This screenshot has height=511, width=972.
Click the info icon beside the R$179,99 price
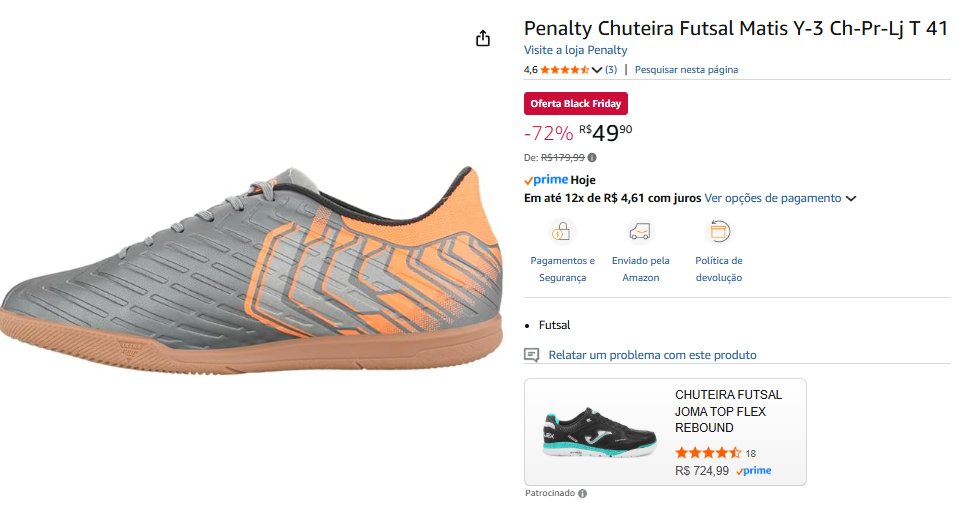[x=592, y=158]
